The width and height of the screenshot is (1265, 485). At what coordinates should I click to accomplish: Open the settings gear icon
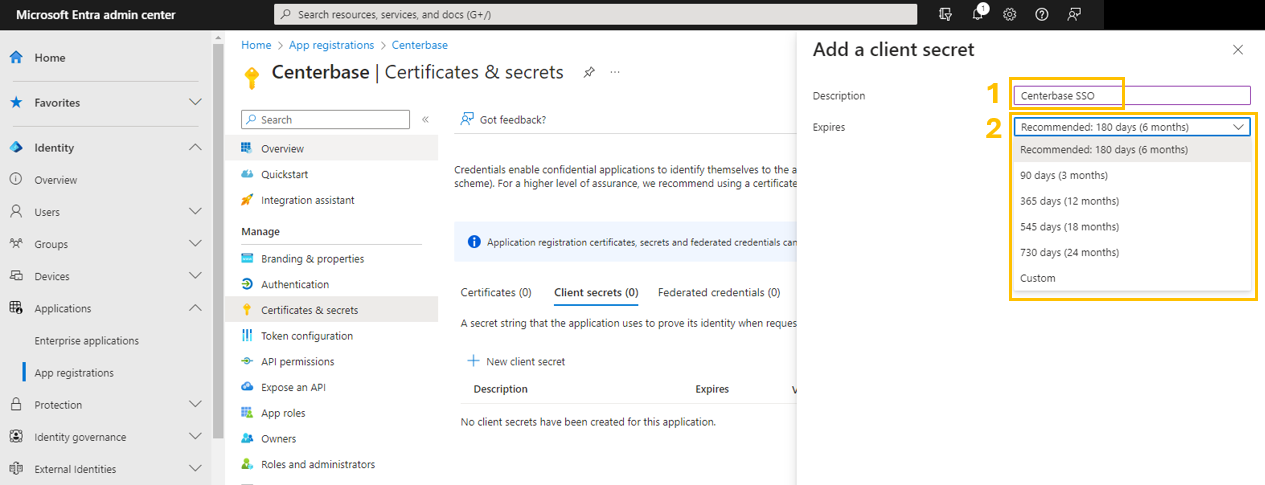[1010, 14]
